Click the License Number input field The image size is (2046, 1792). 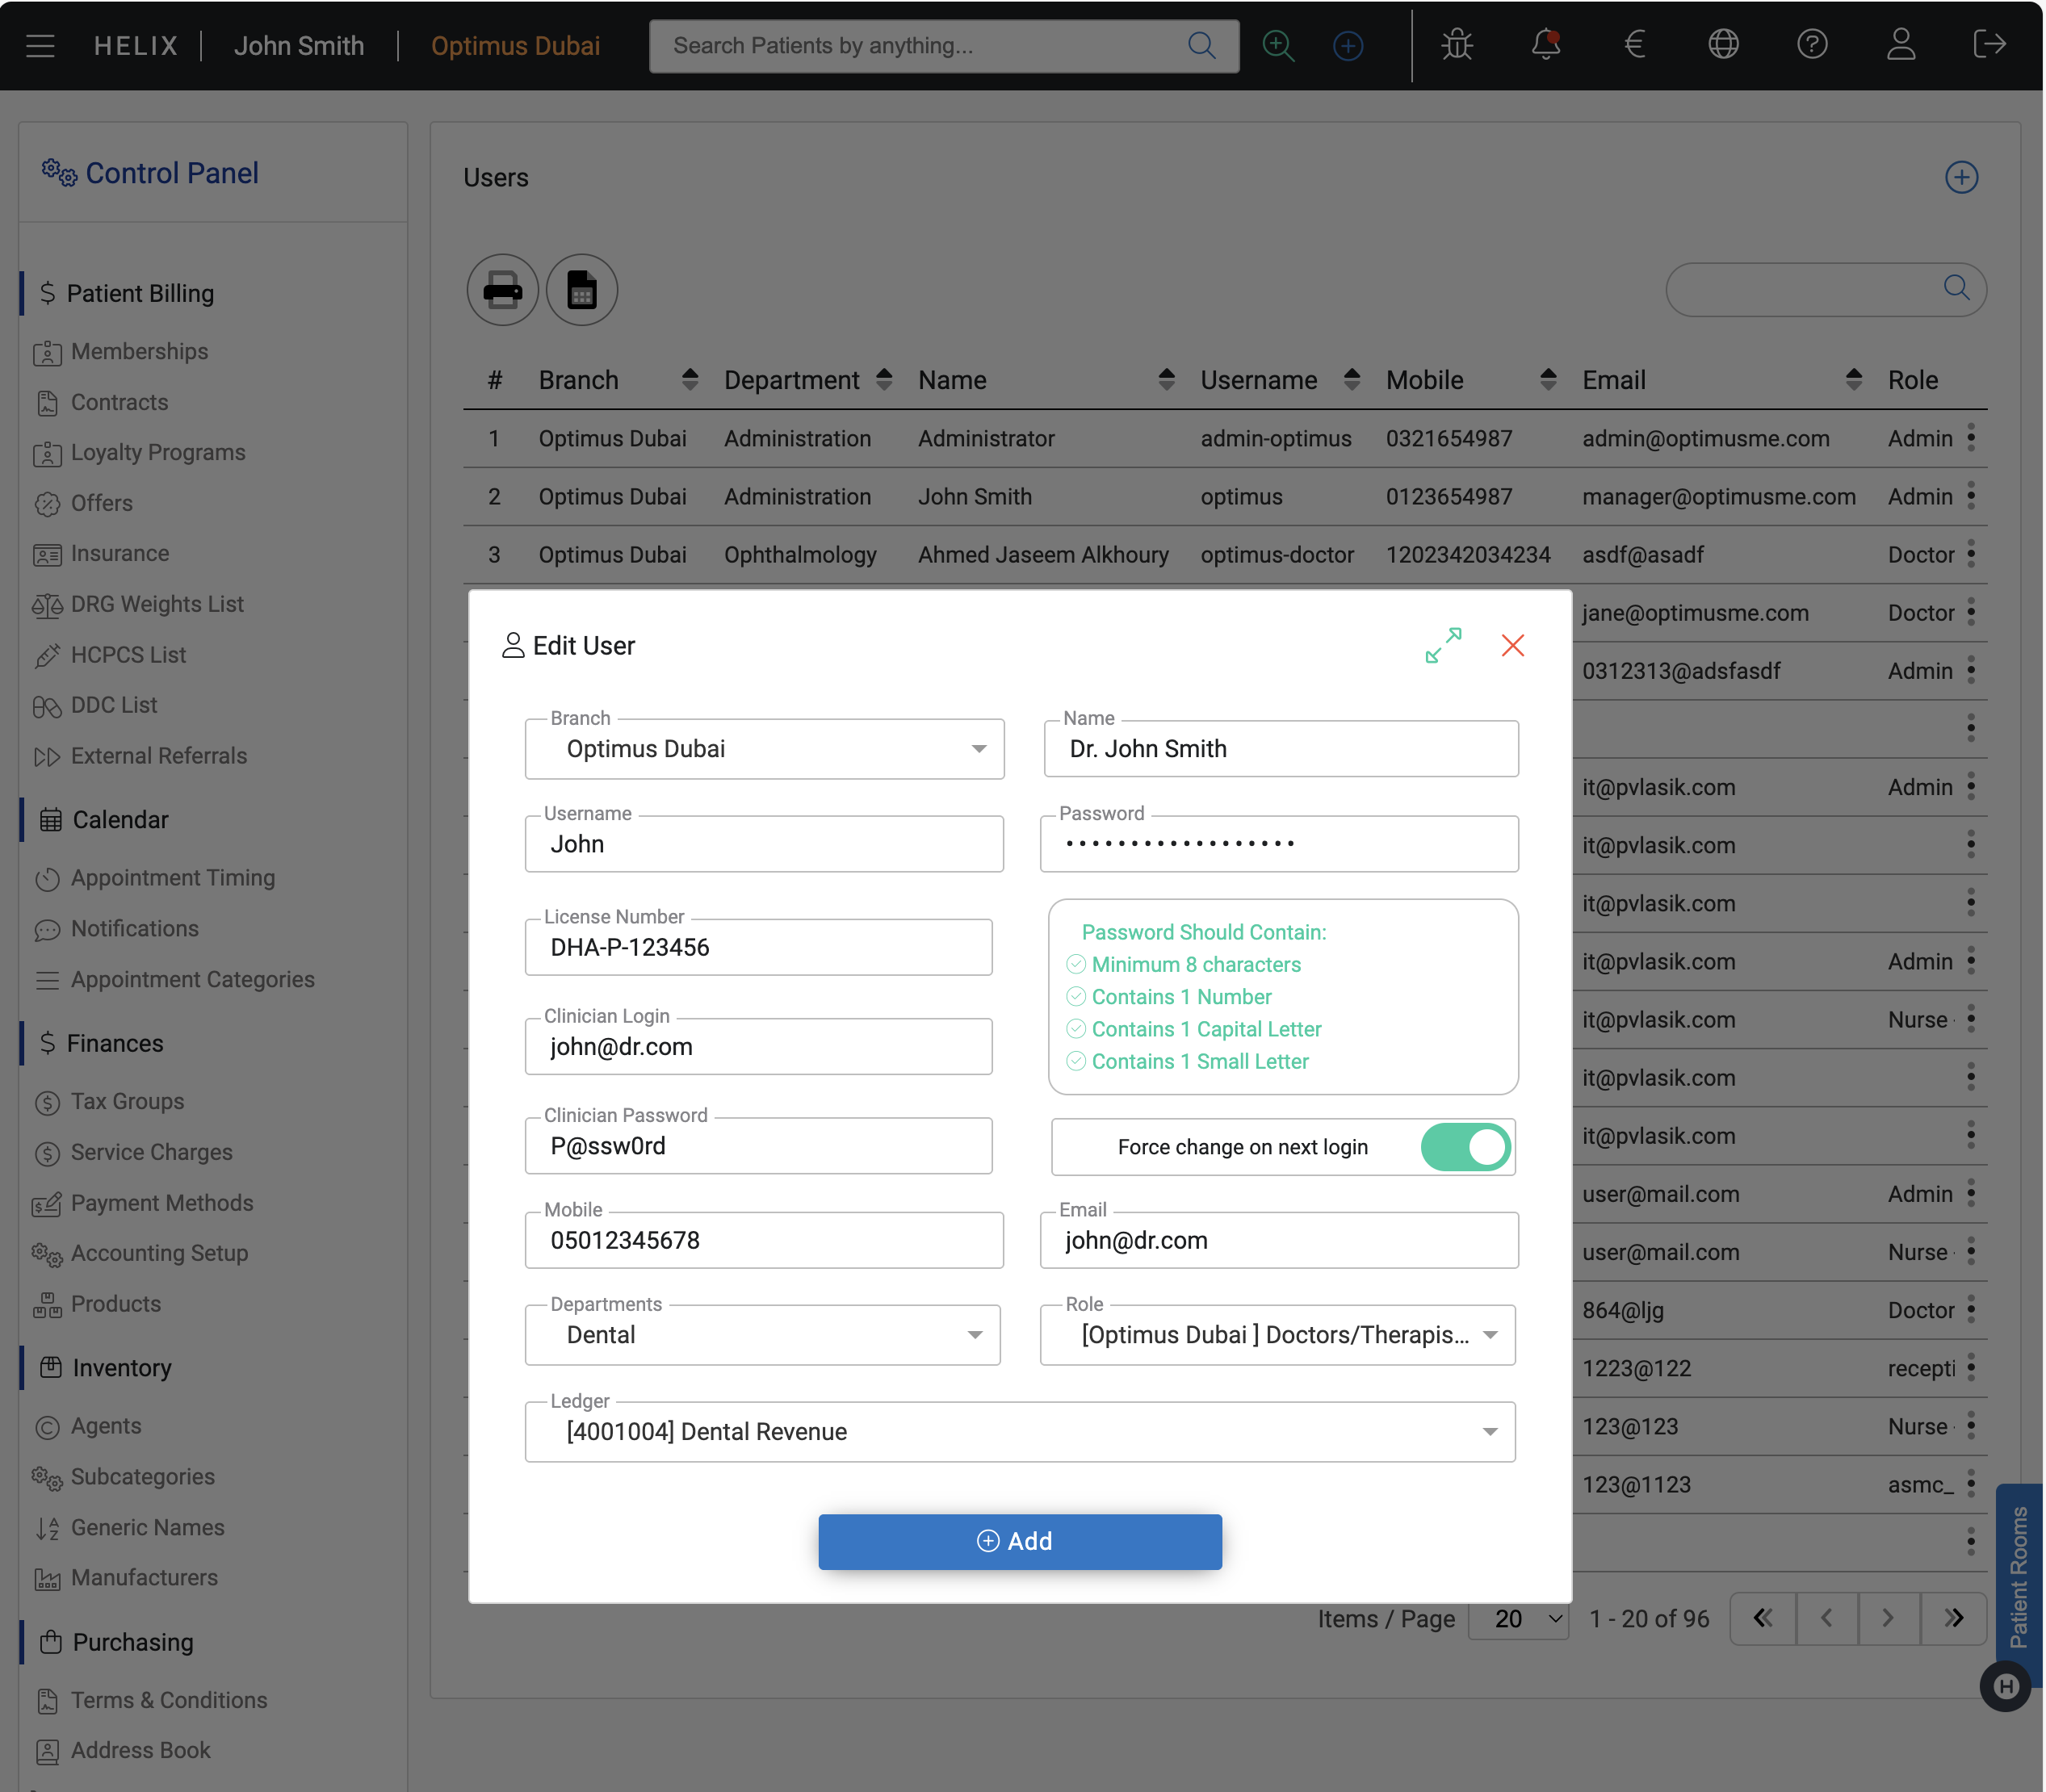tap(758, 948)
